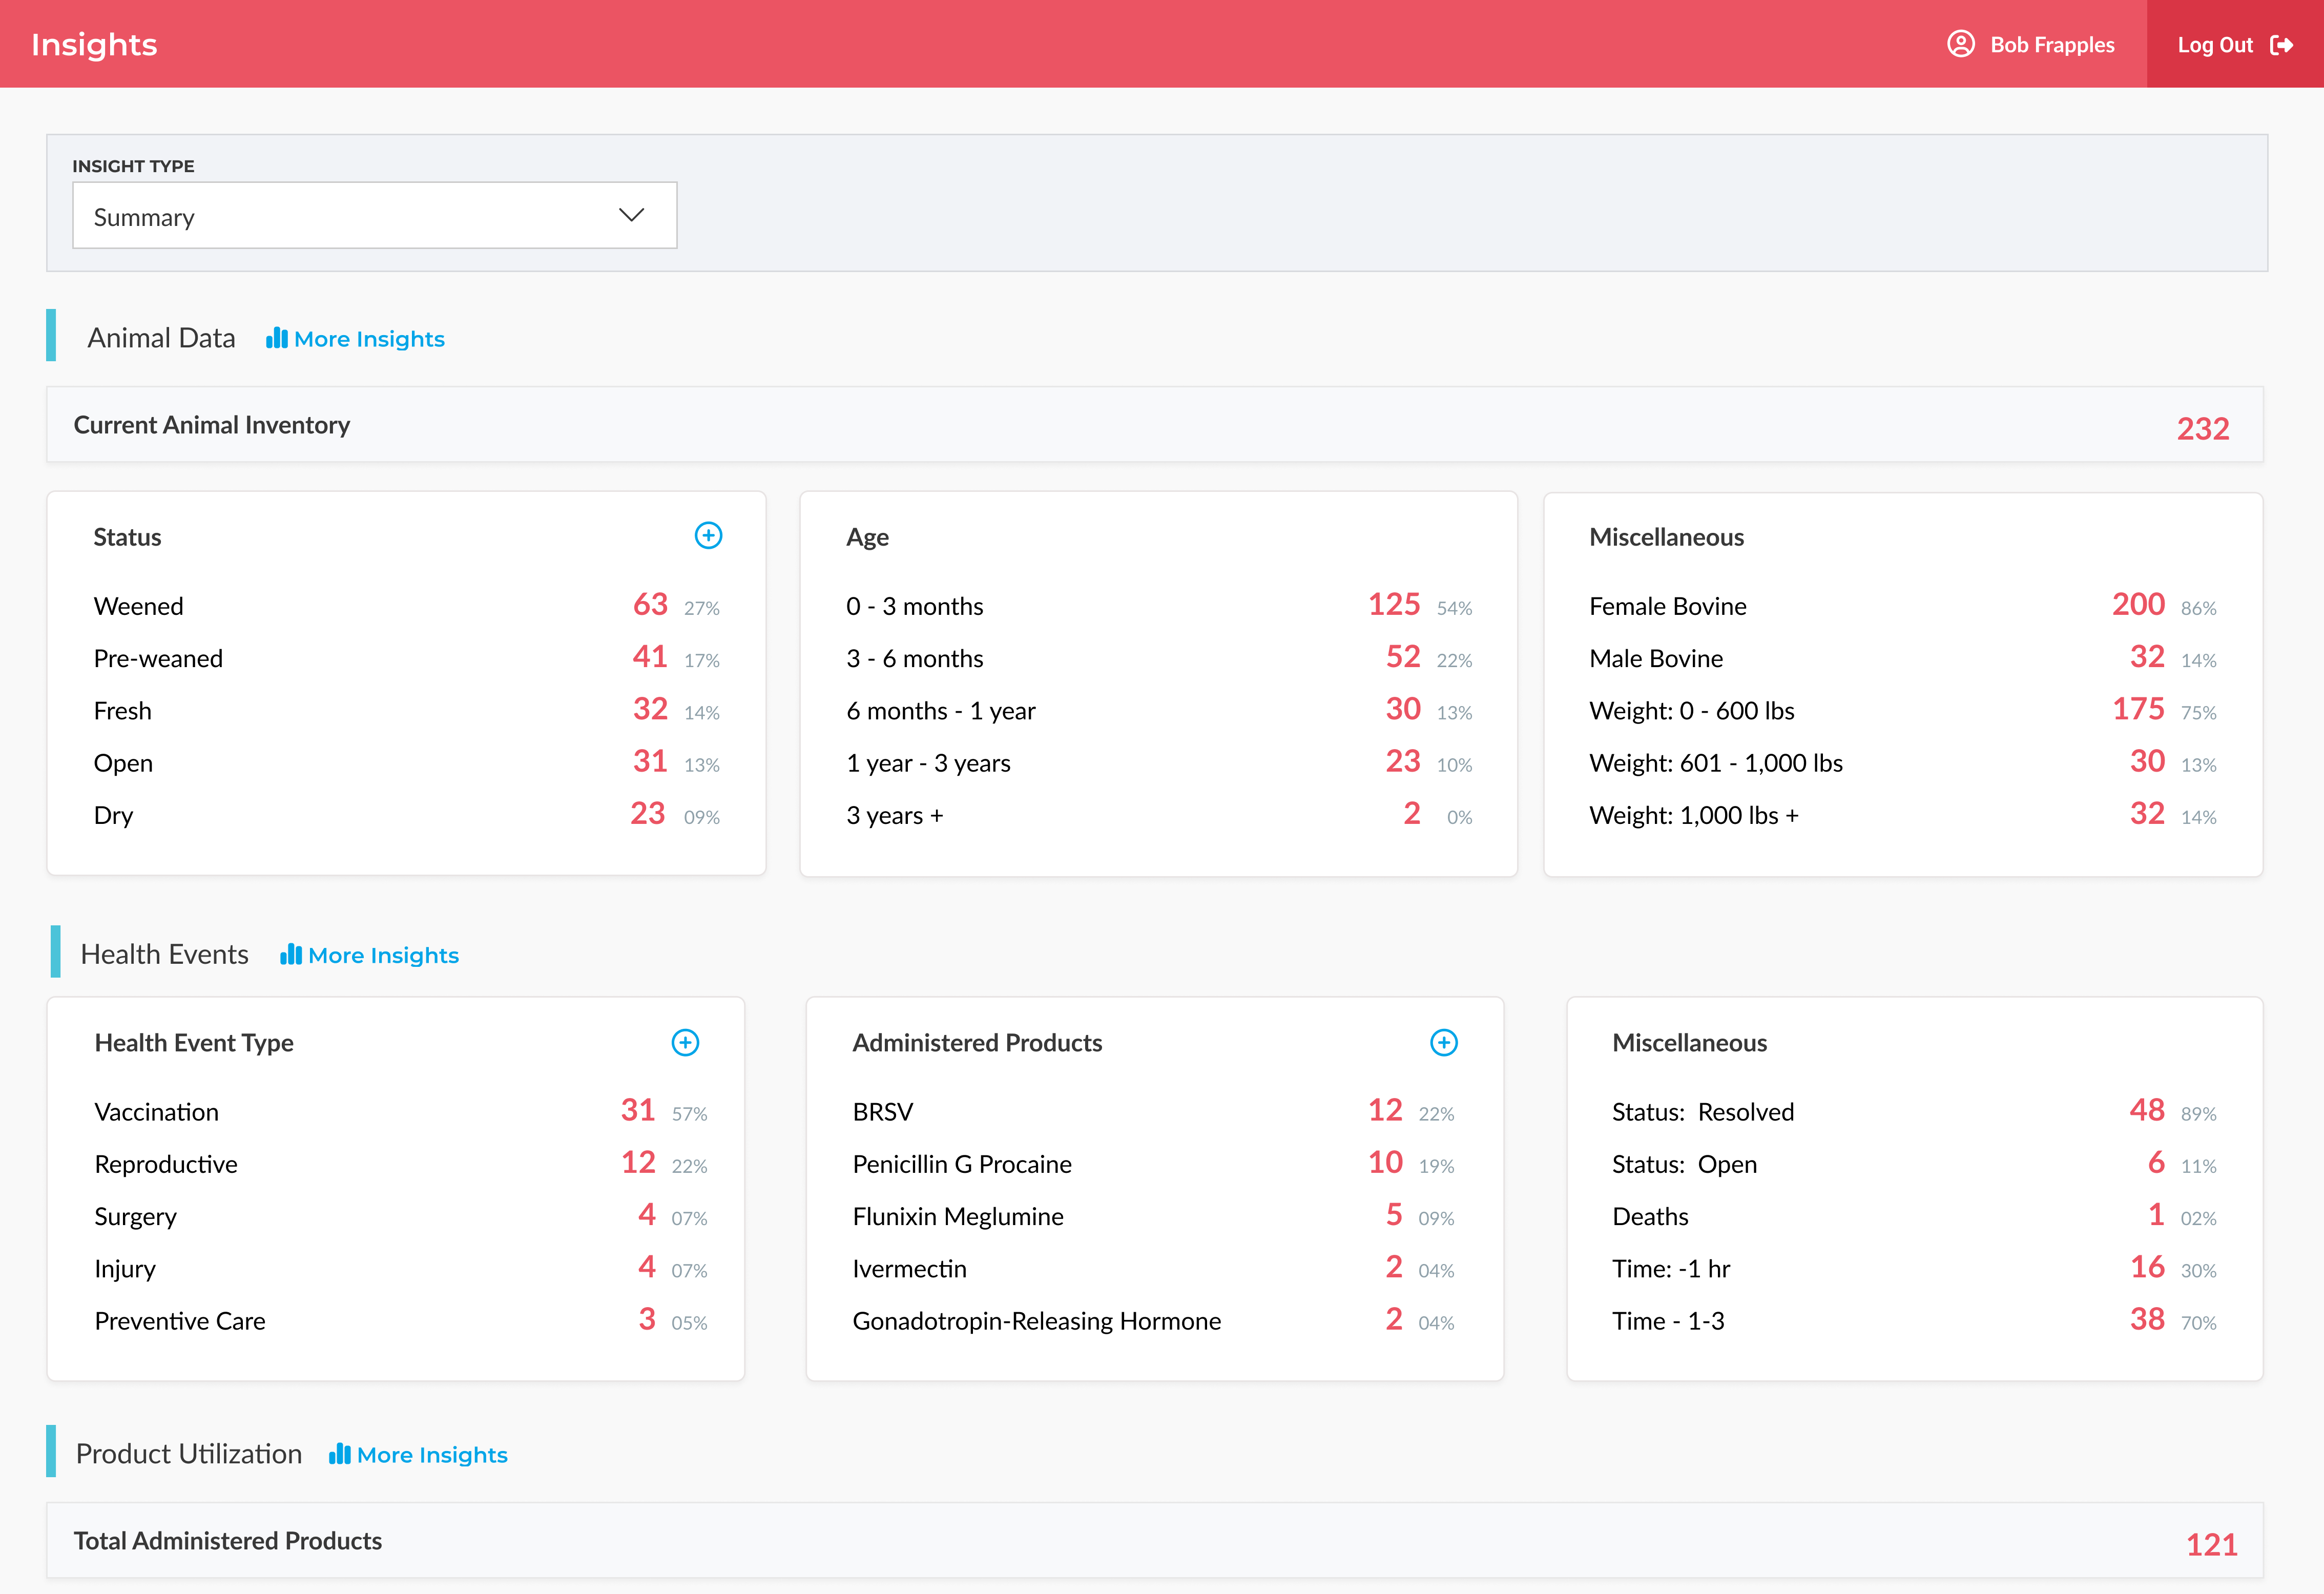Screen dimensions: 2324x1594
Task: Click the Bob Frapples user name
Action: coord(2052,45)
